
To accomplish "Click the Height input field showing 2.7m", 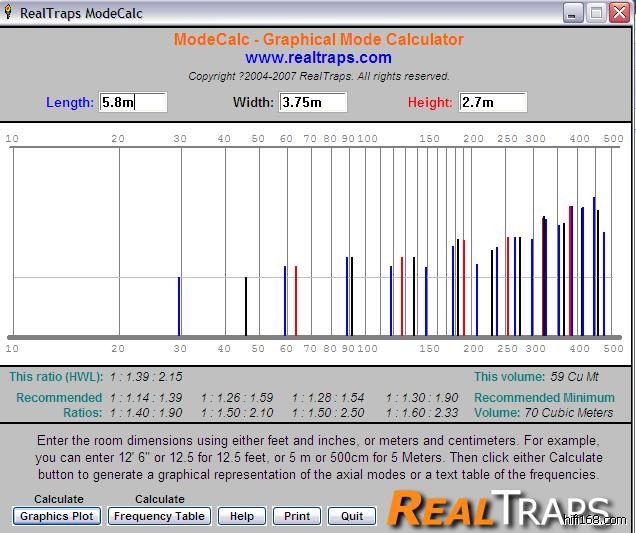I will [x=492, y=102].
